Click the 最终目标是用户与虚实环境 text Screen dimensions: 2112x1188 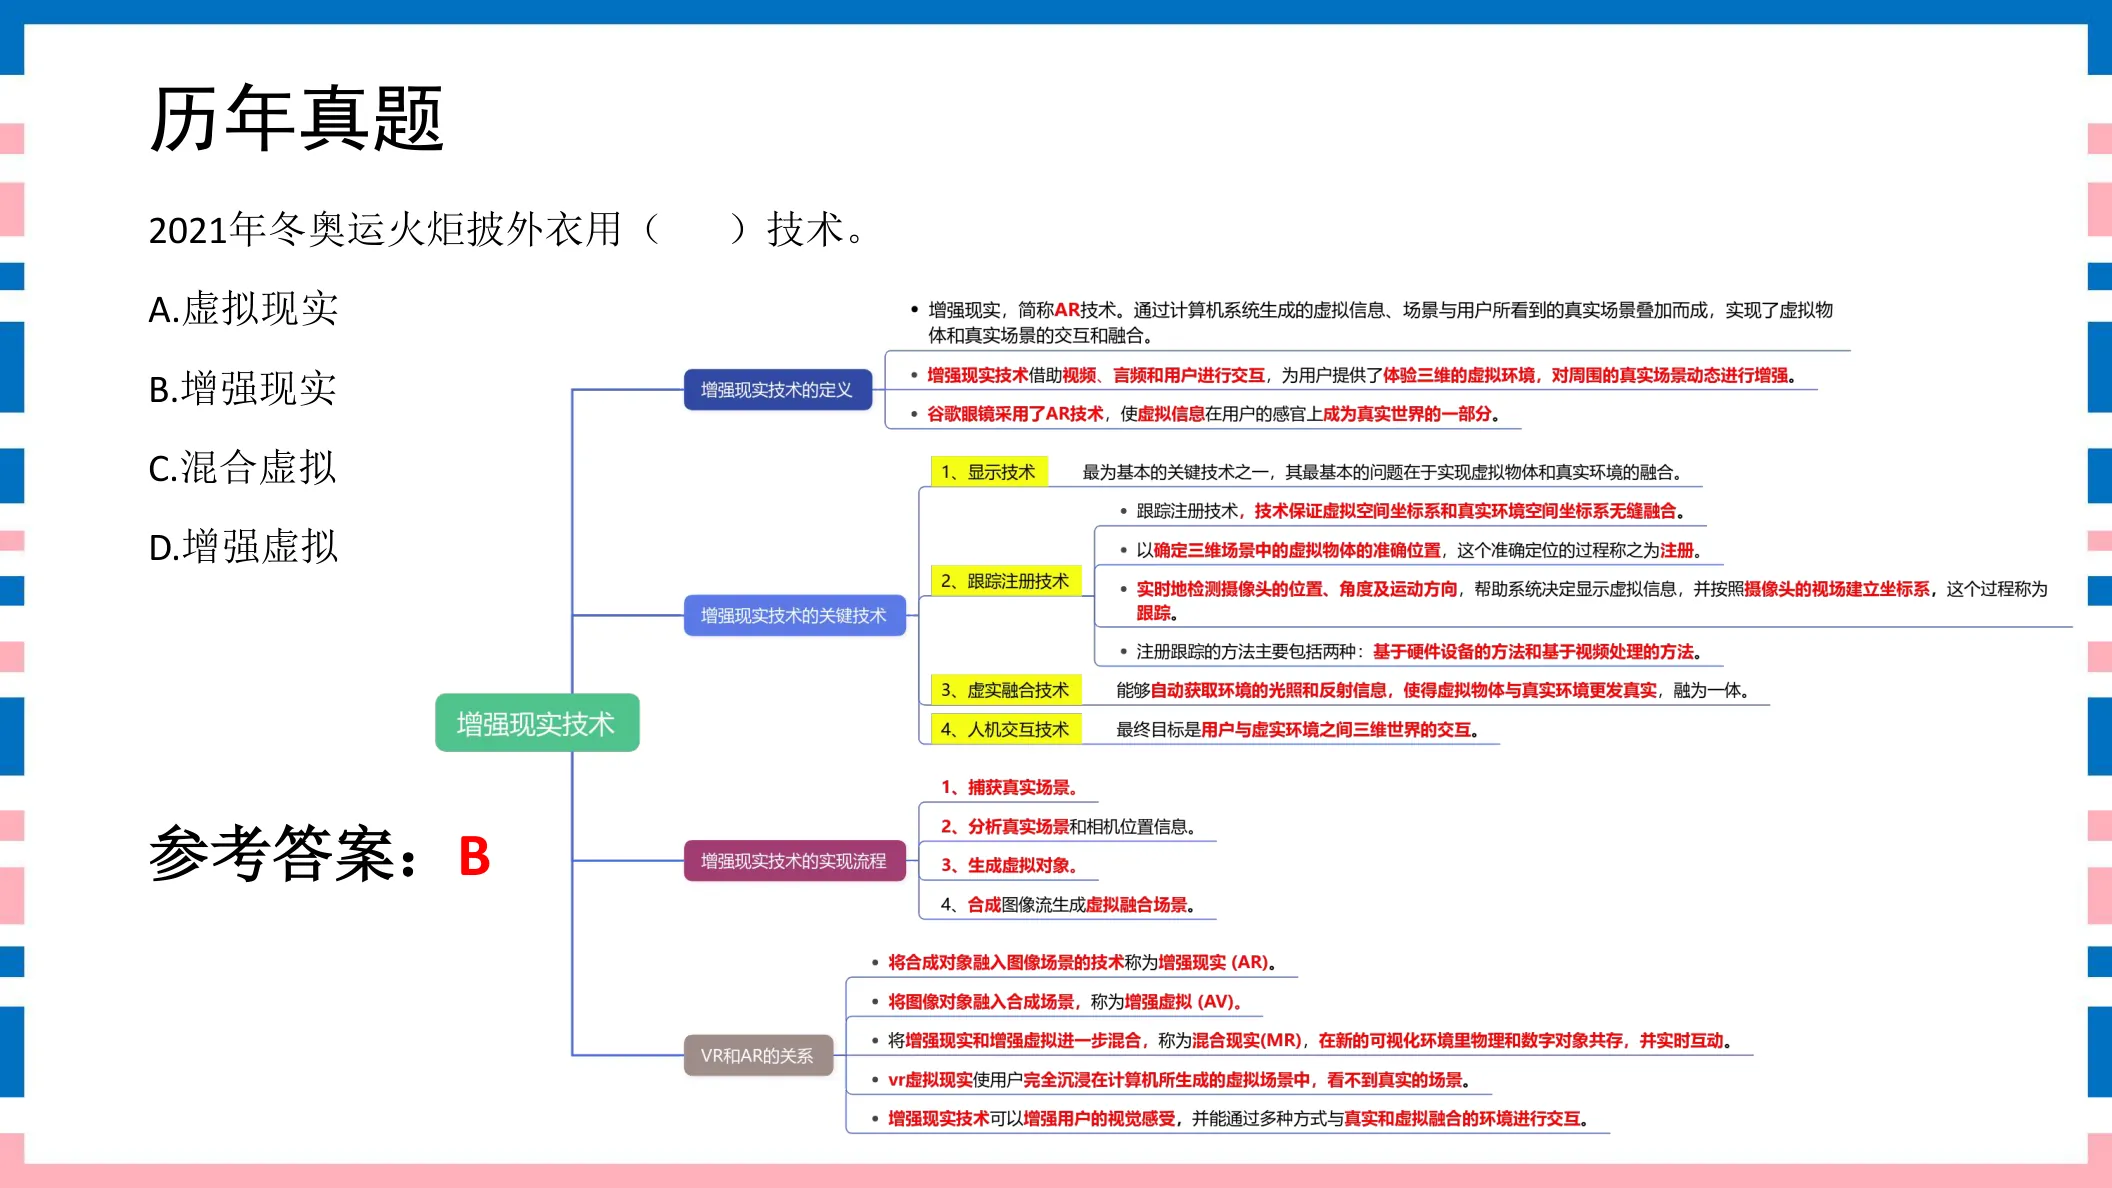(x=1298, y=729)
